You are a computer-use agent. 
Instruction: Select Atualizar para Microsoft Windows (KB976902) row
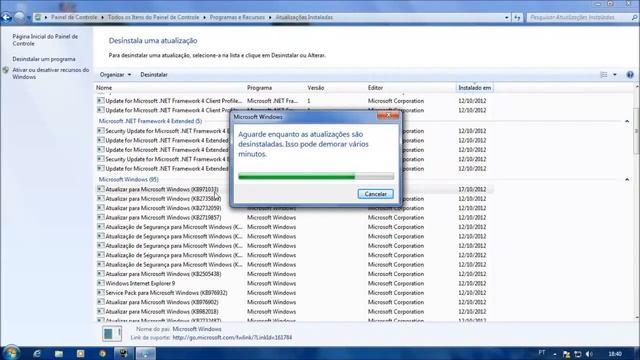tap(295, 302)
